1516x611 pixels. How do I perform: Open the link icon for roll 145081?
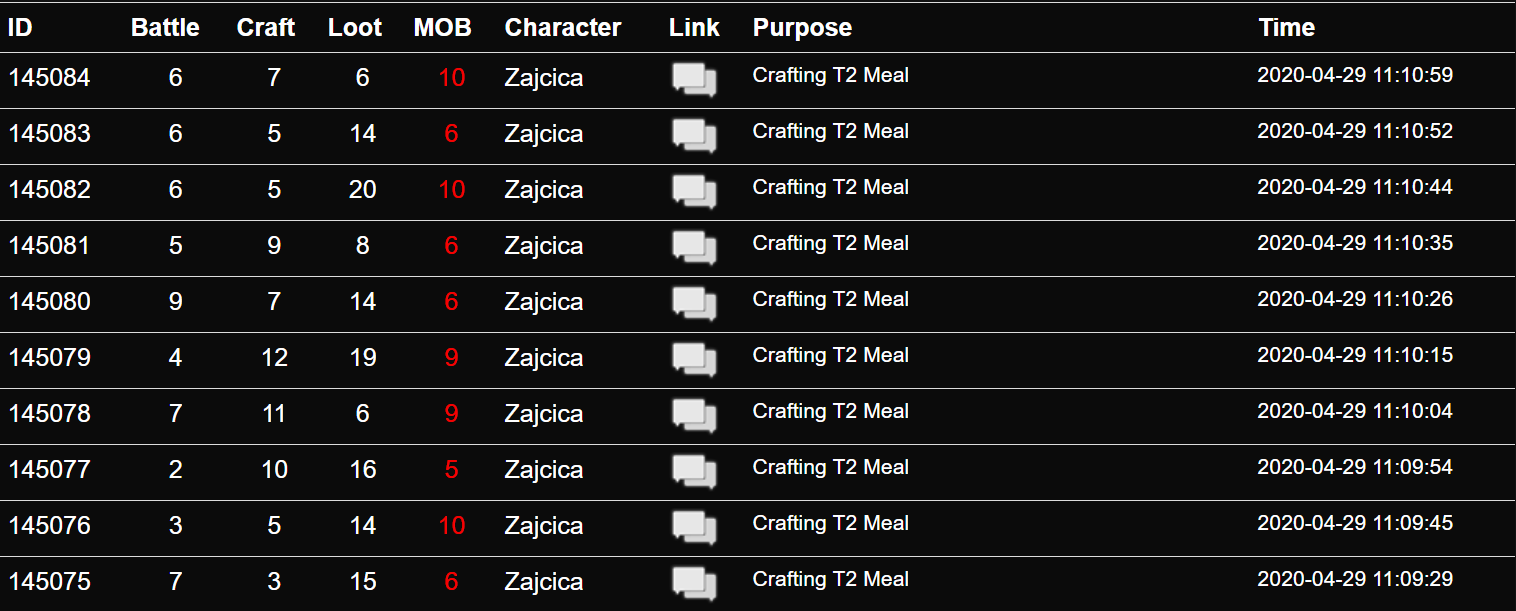click(694, 248)
